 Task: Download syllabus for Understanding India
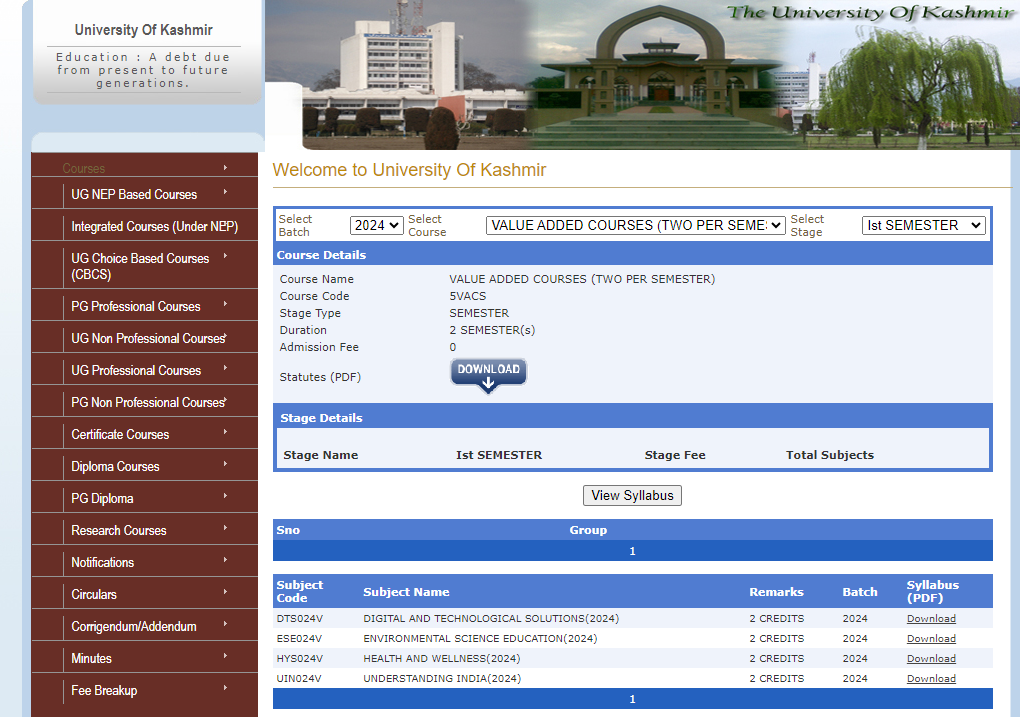931,679
